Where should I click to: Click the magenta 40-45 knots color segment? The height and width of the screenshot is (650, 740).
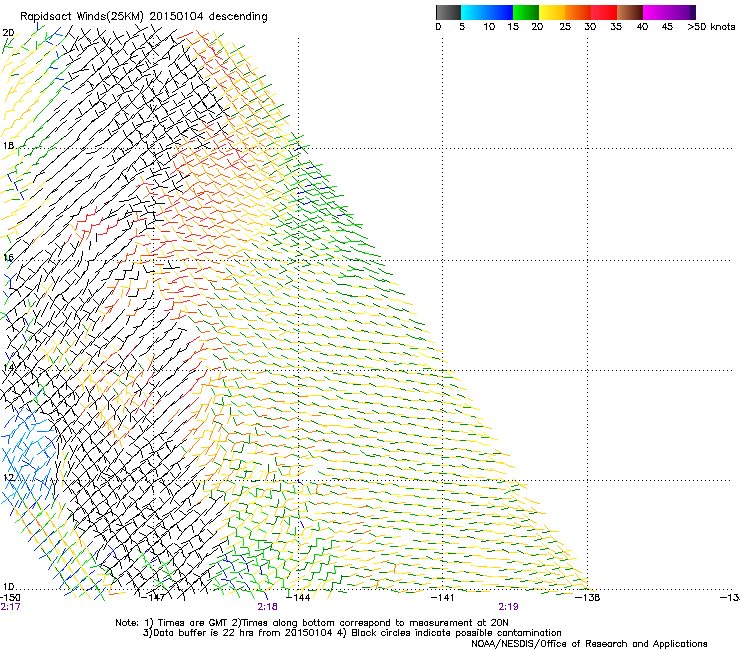click(x=656, y=12)
